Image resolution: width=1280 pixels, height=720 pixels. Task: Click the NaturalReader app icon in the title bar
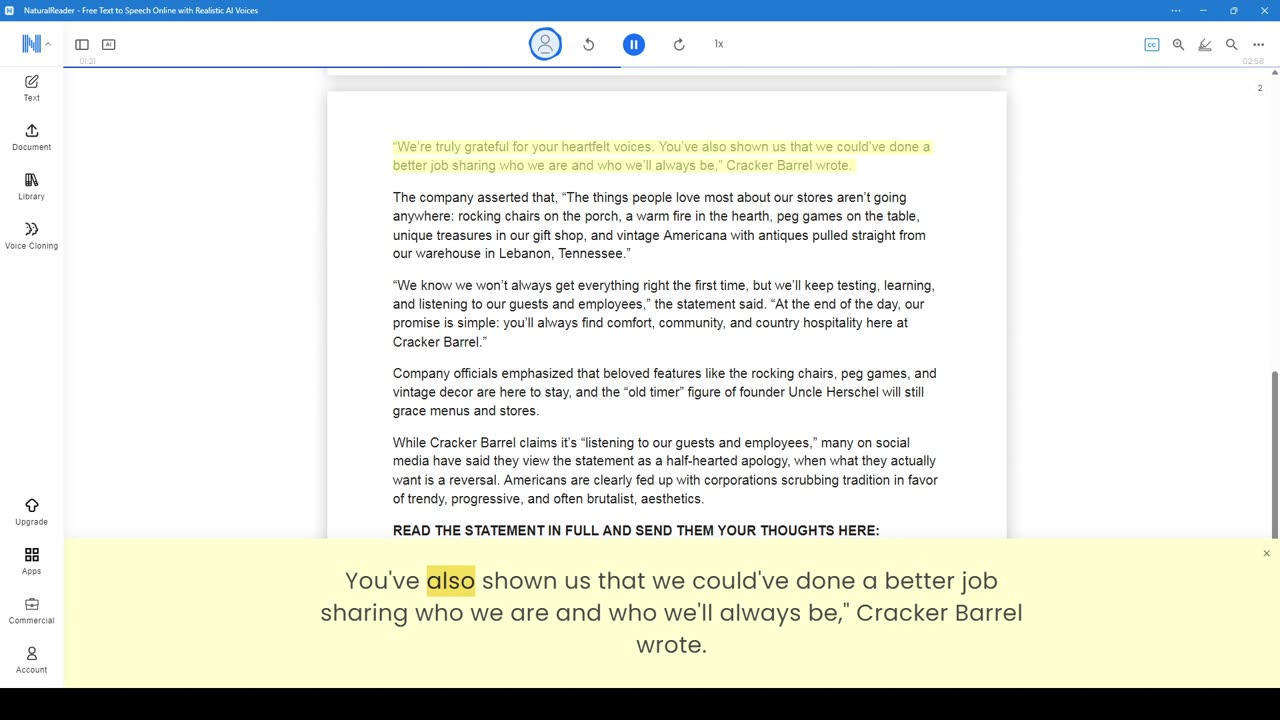[9, 10]
